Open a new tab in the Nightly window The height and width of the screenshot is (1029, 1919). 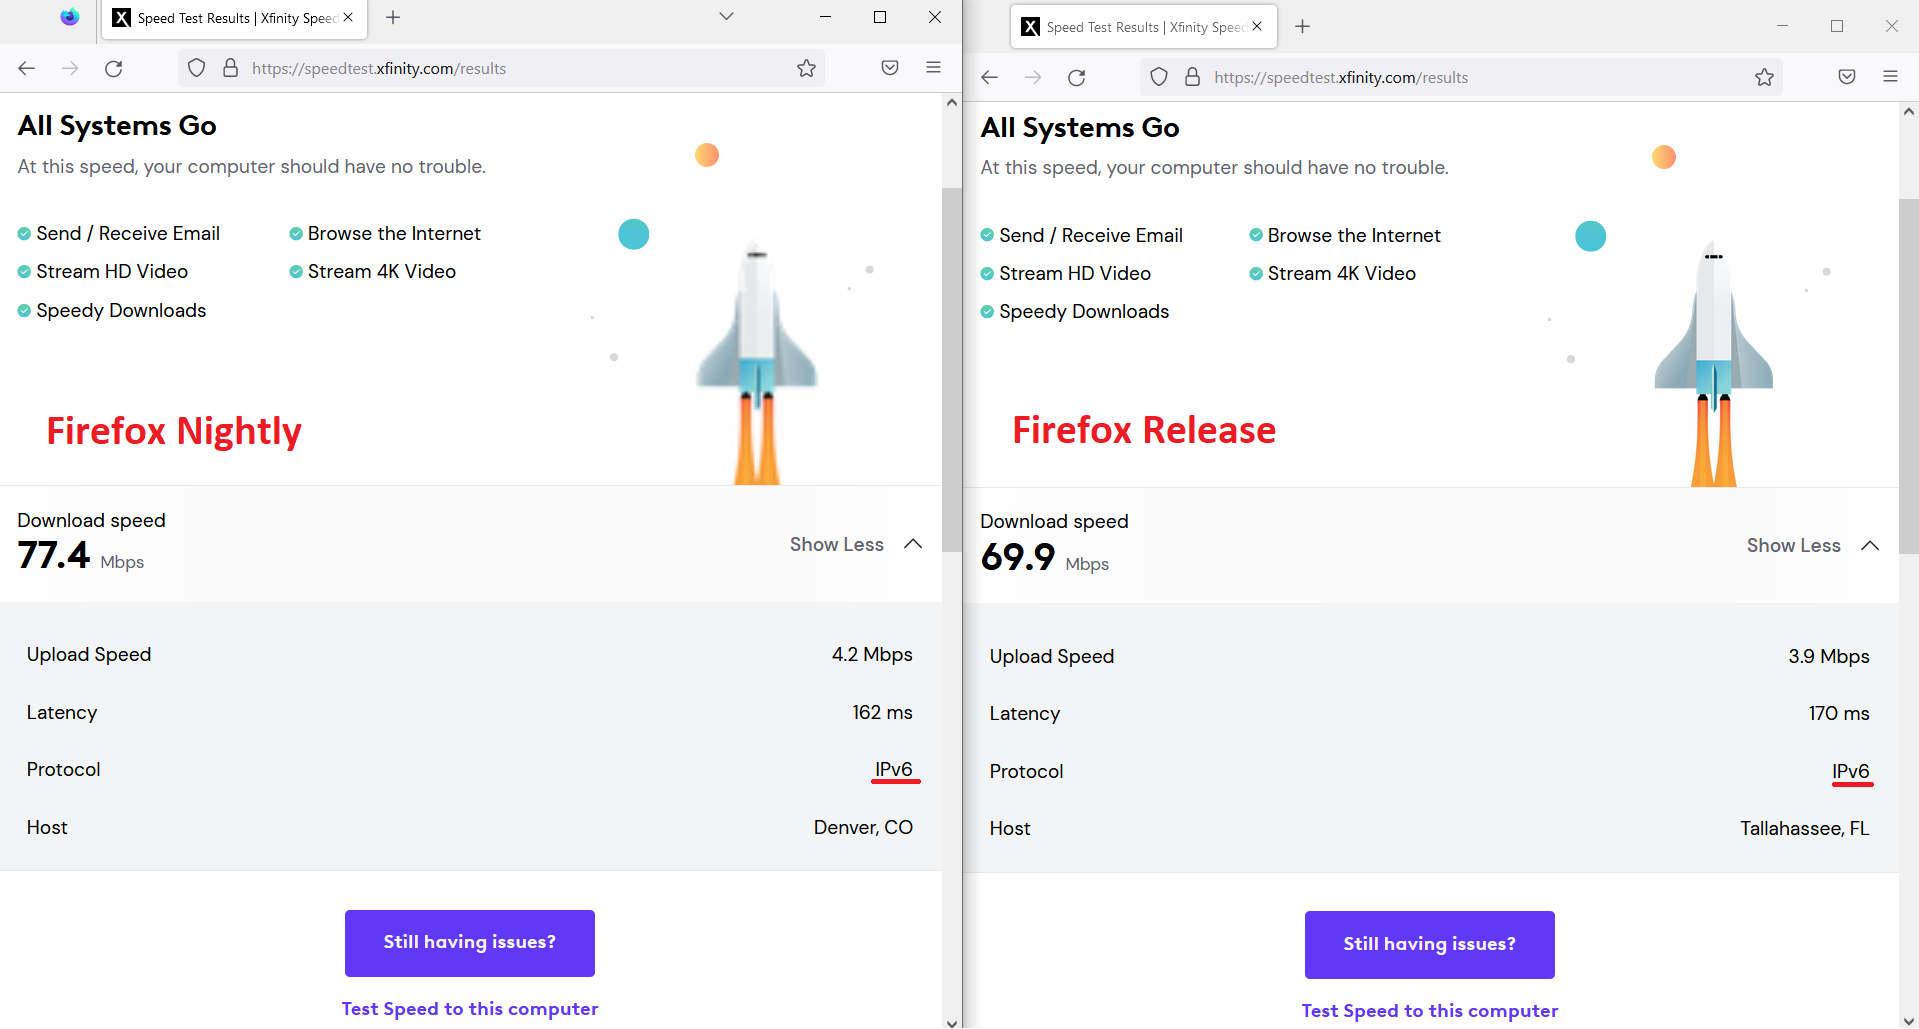pyautogui.click(x=393, y=17)
